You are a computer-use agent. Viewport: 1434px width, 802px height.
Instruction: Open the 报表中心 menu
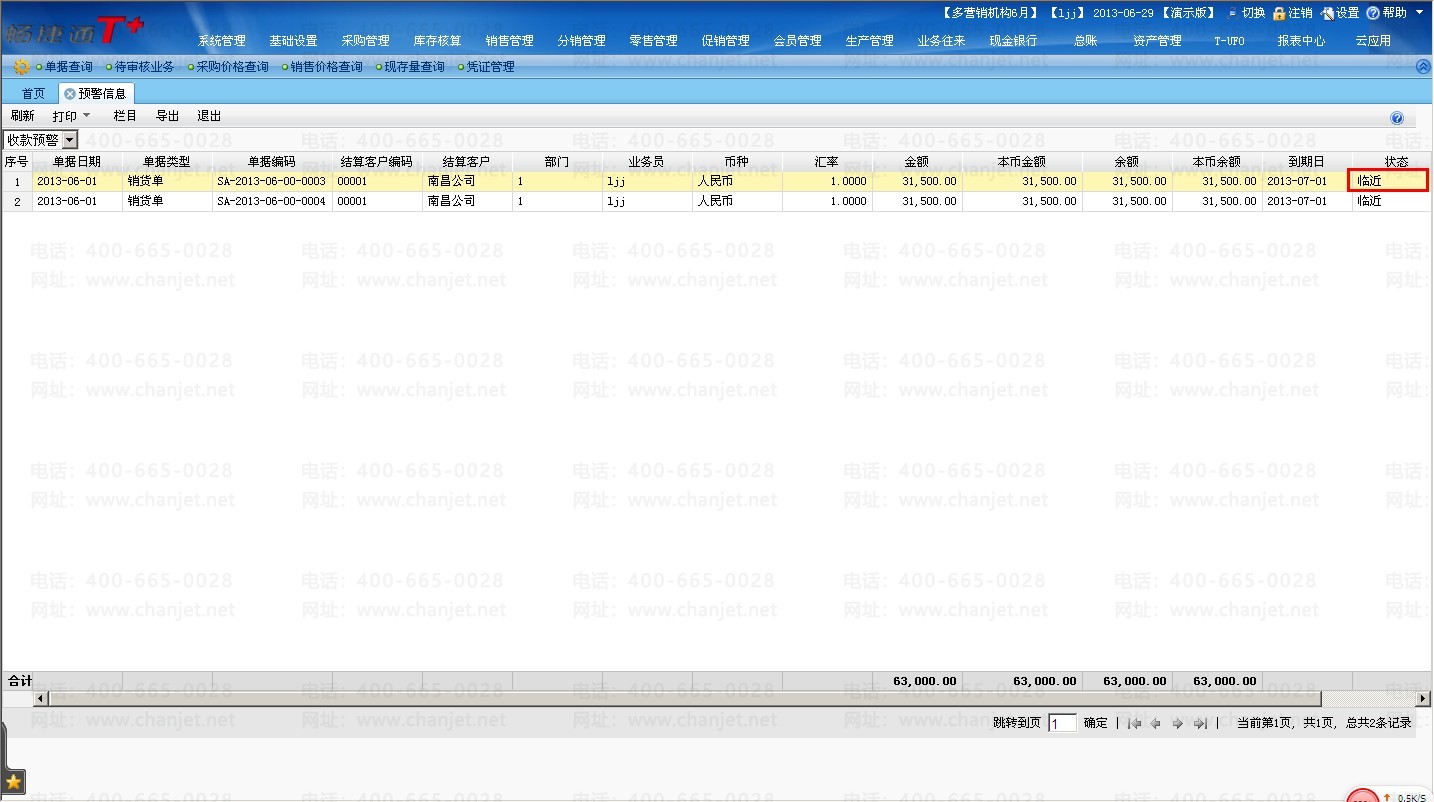[1301, 41]
